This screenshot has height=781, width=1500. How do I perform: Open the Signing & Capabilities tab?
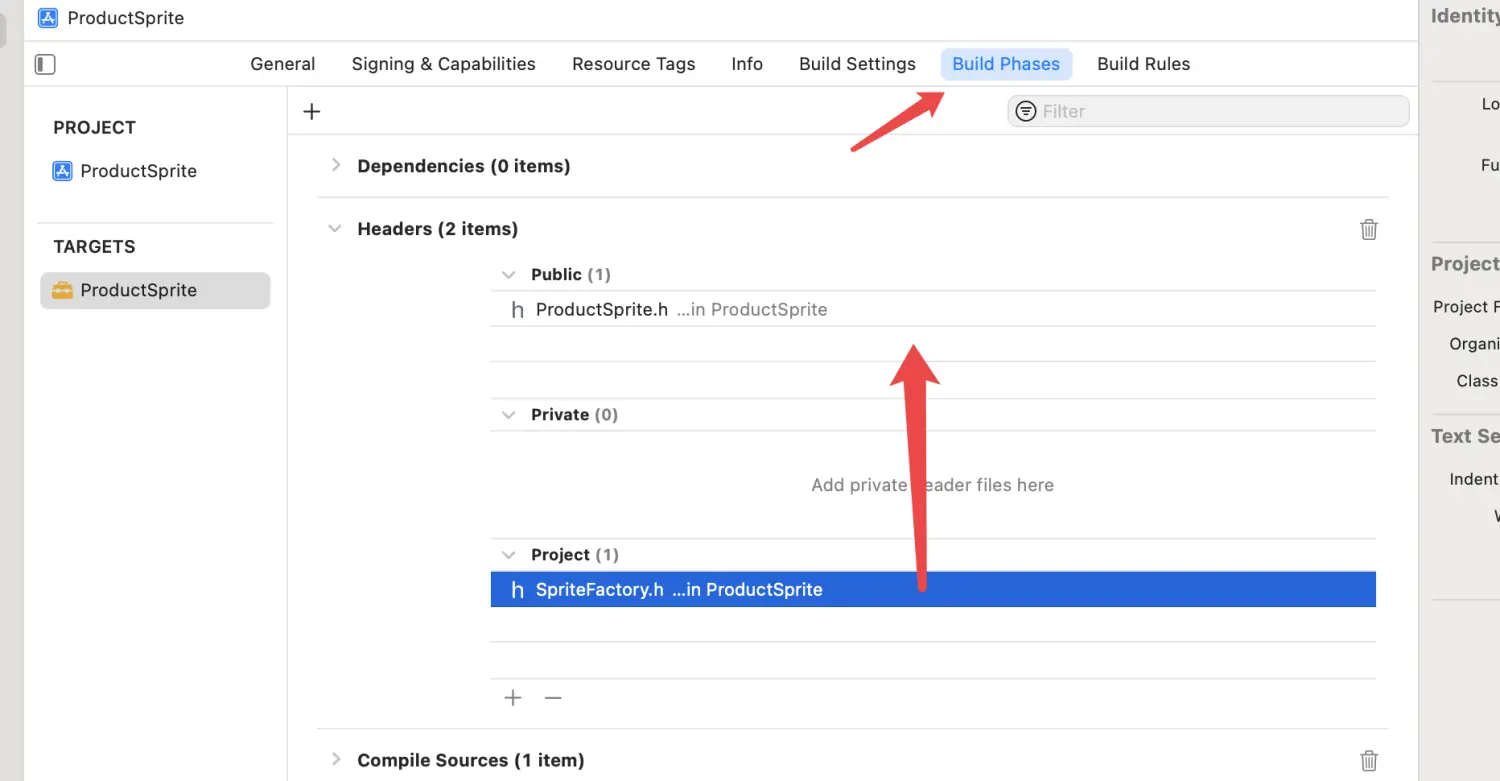pos(443,64)
